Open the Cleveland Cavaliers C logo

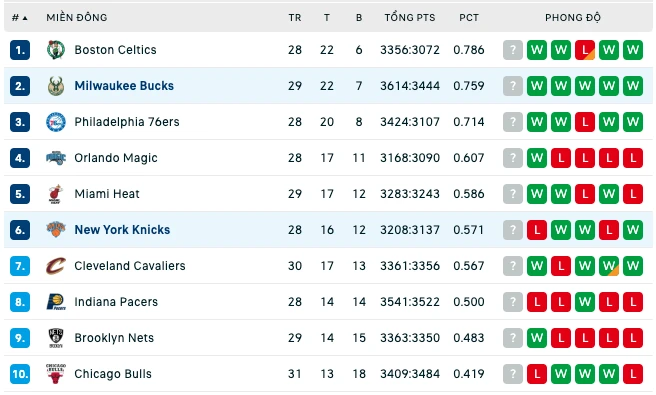point(56,266)
